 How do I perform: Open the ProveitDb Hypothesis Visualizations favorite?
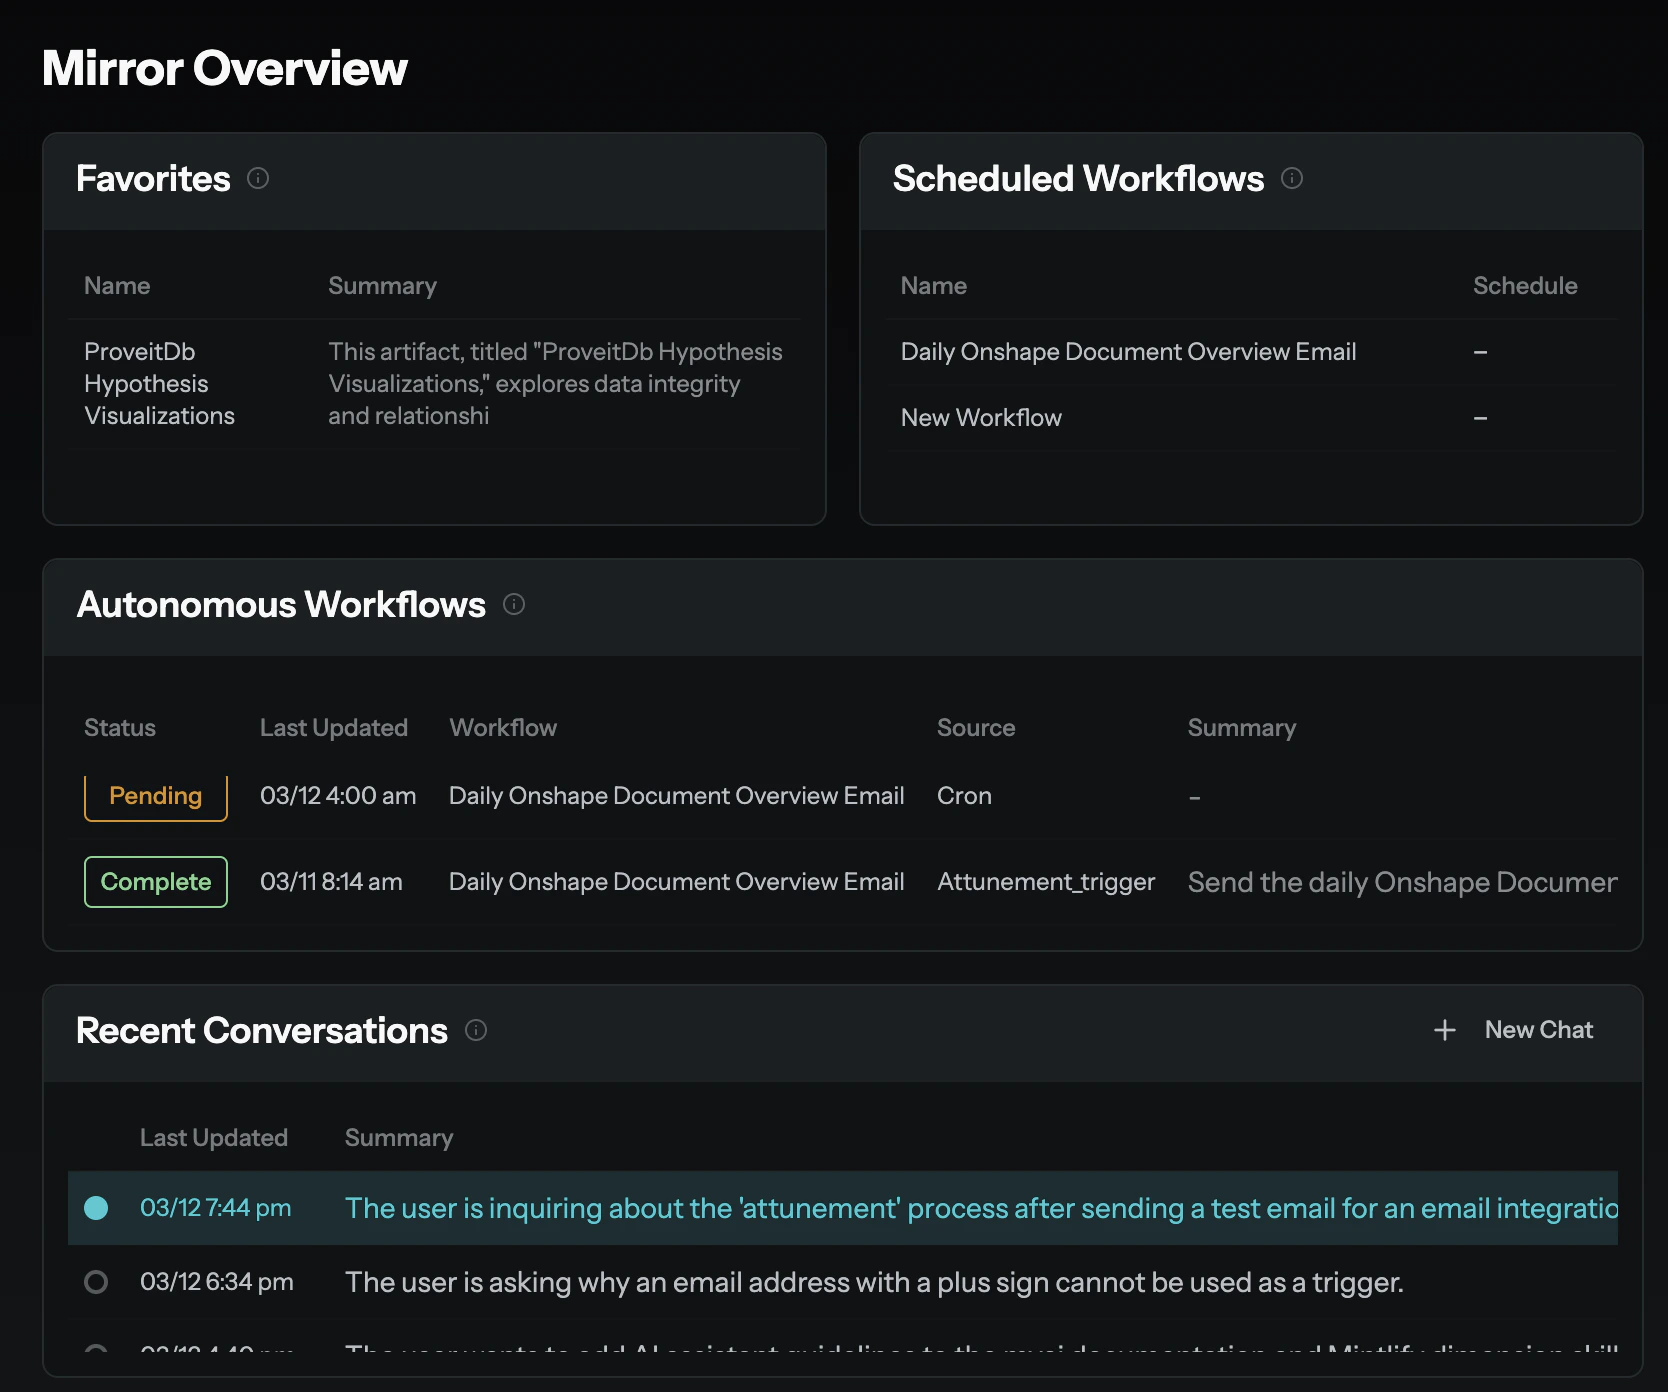pos(159,384)
